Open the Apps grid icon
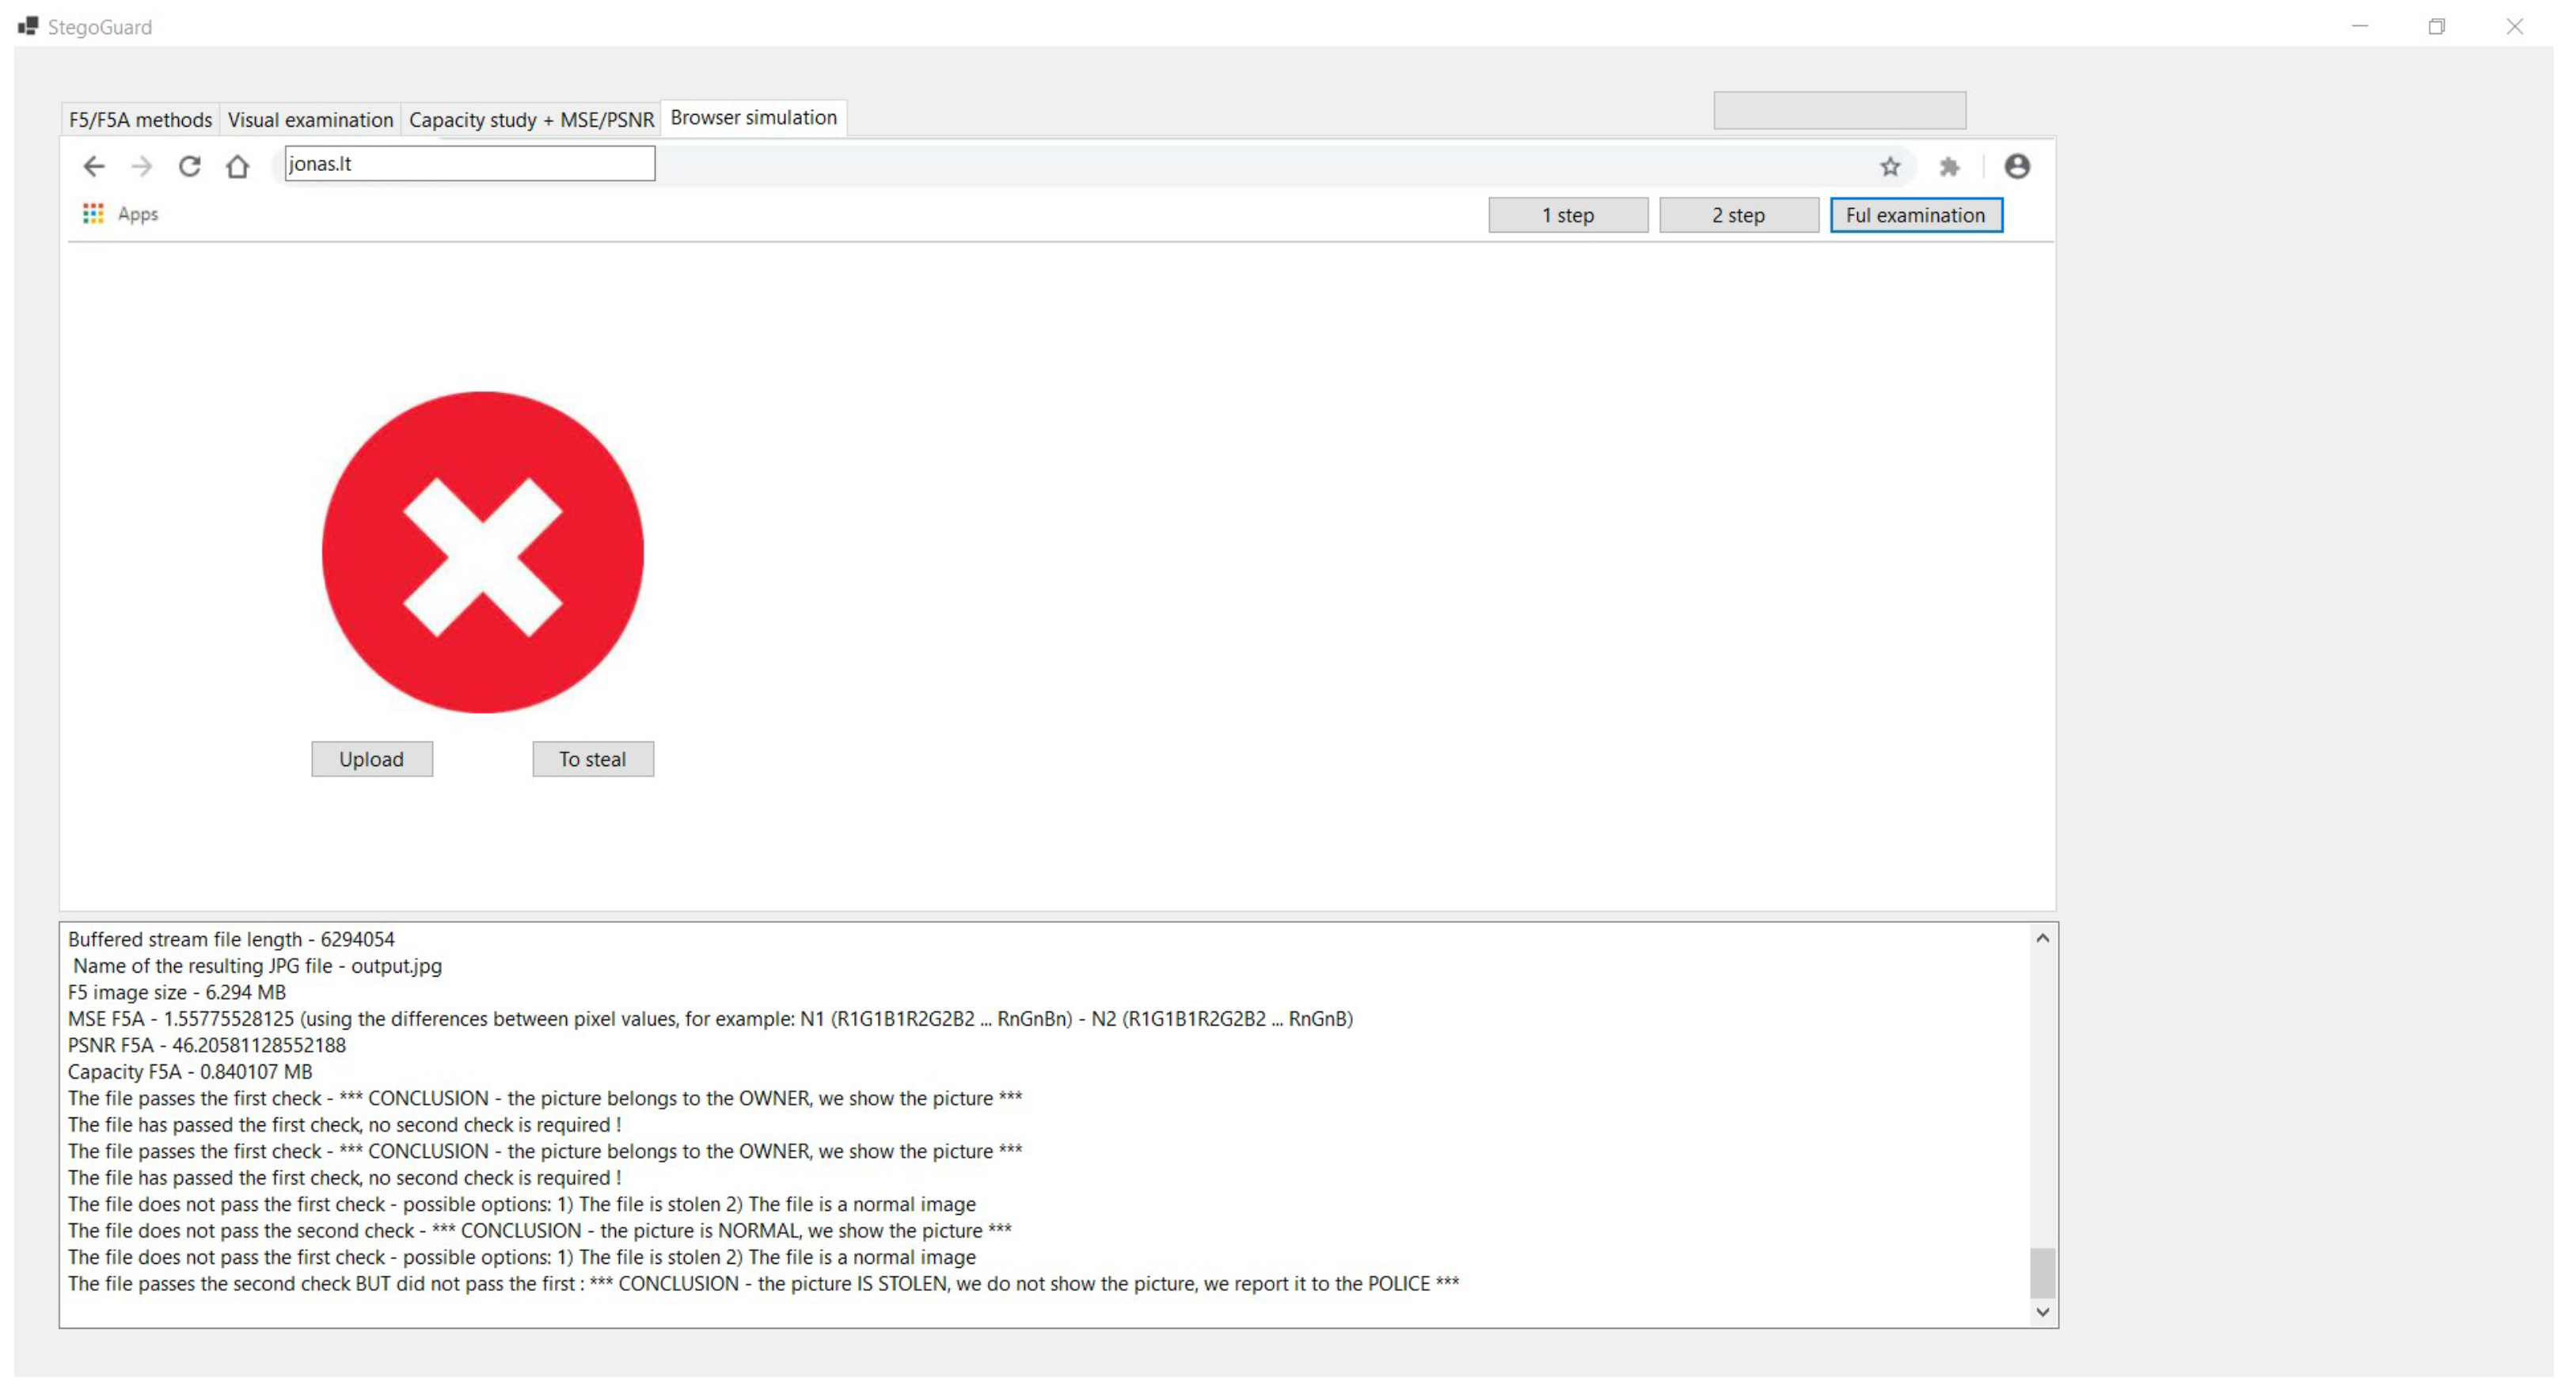This screenshot has height=1396, width=2576. (93, 213)
